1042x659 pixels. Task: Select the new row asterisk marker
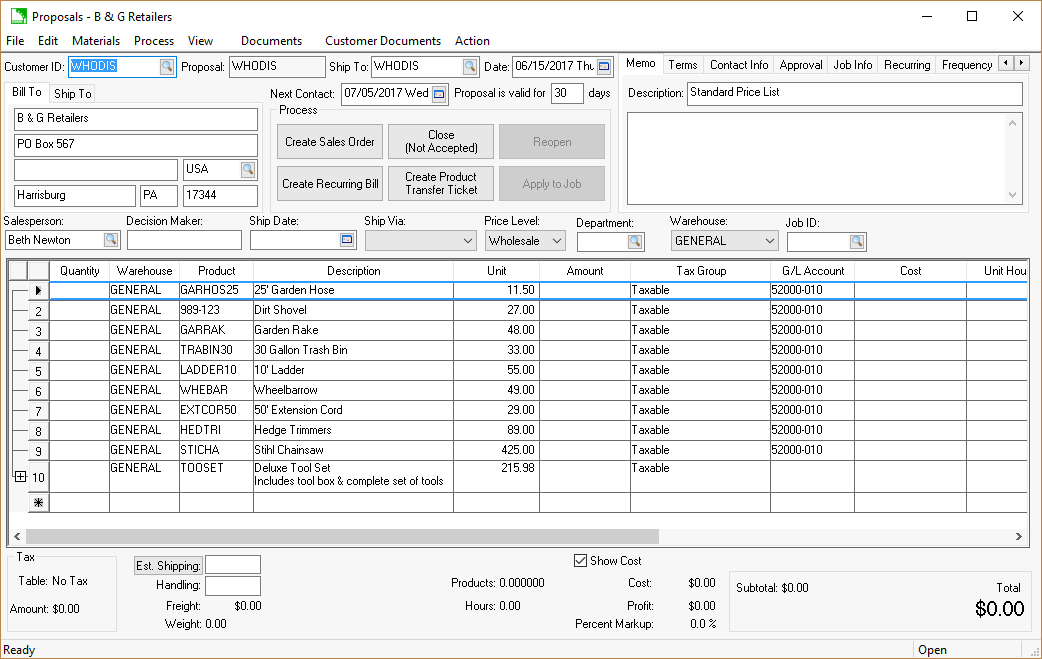[x=38, y=502]
